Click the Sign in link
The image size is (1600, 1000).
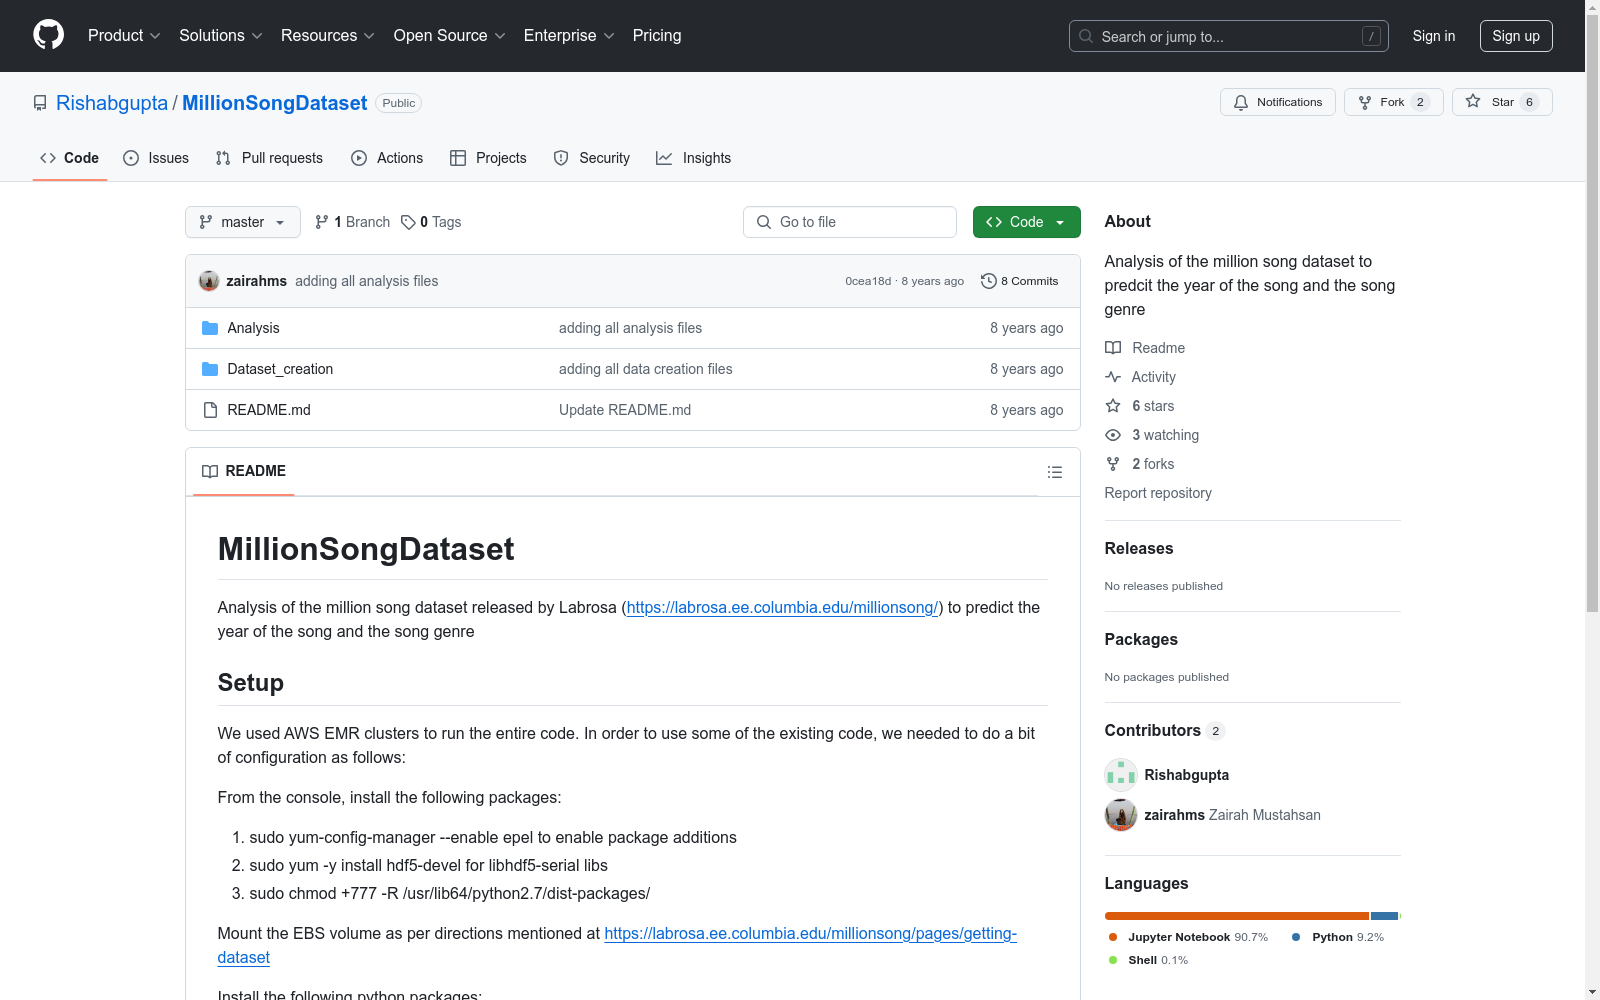coord(1434,36)
